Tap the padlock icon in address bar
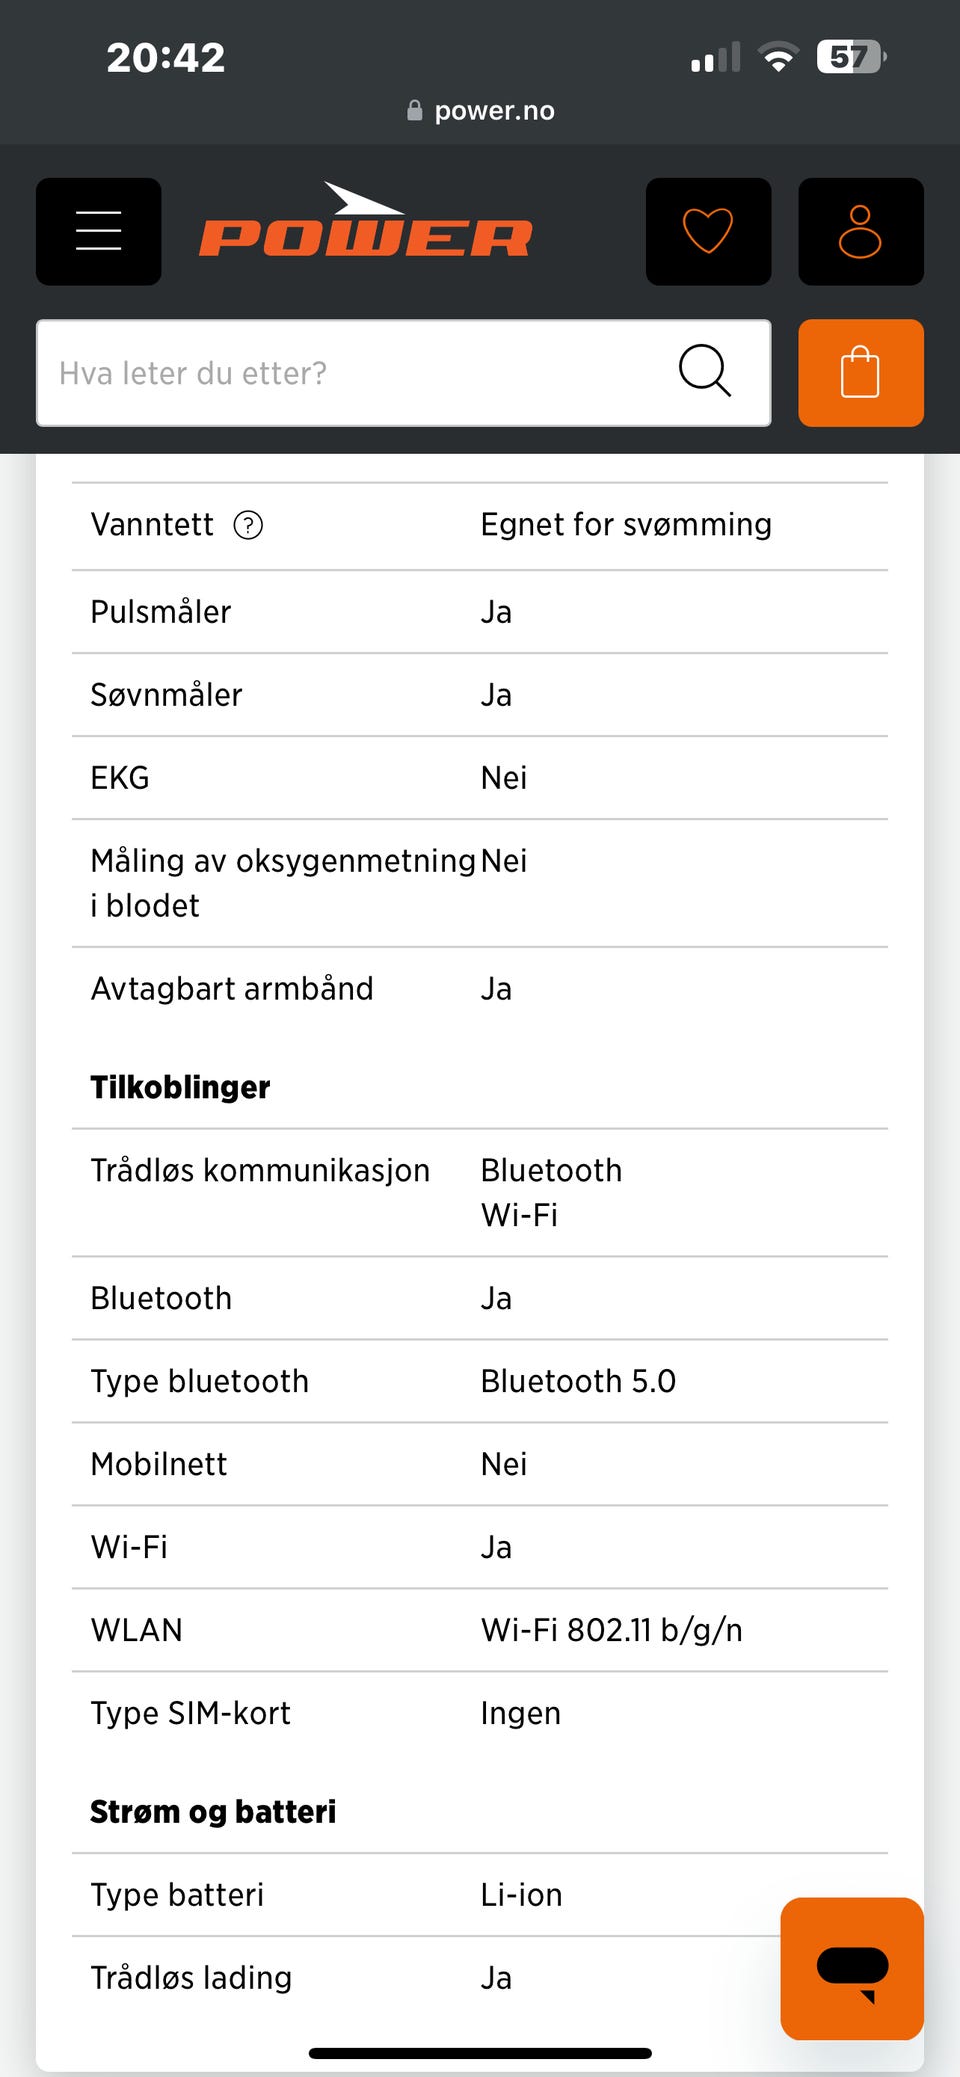The height and width of the screenshot is (2077, 960). (415, 111)
